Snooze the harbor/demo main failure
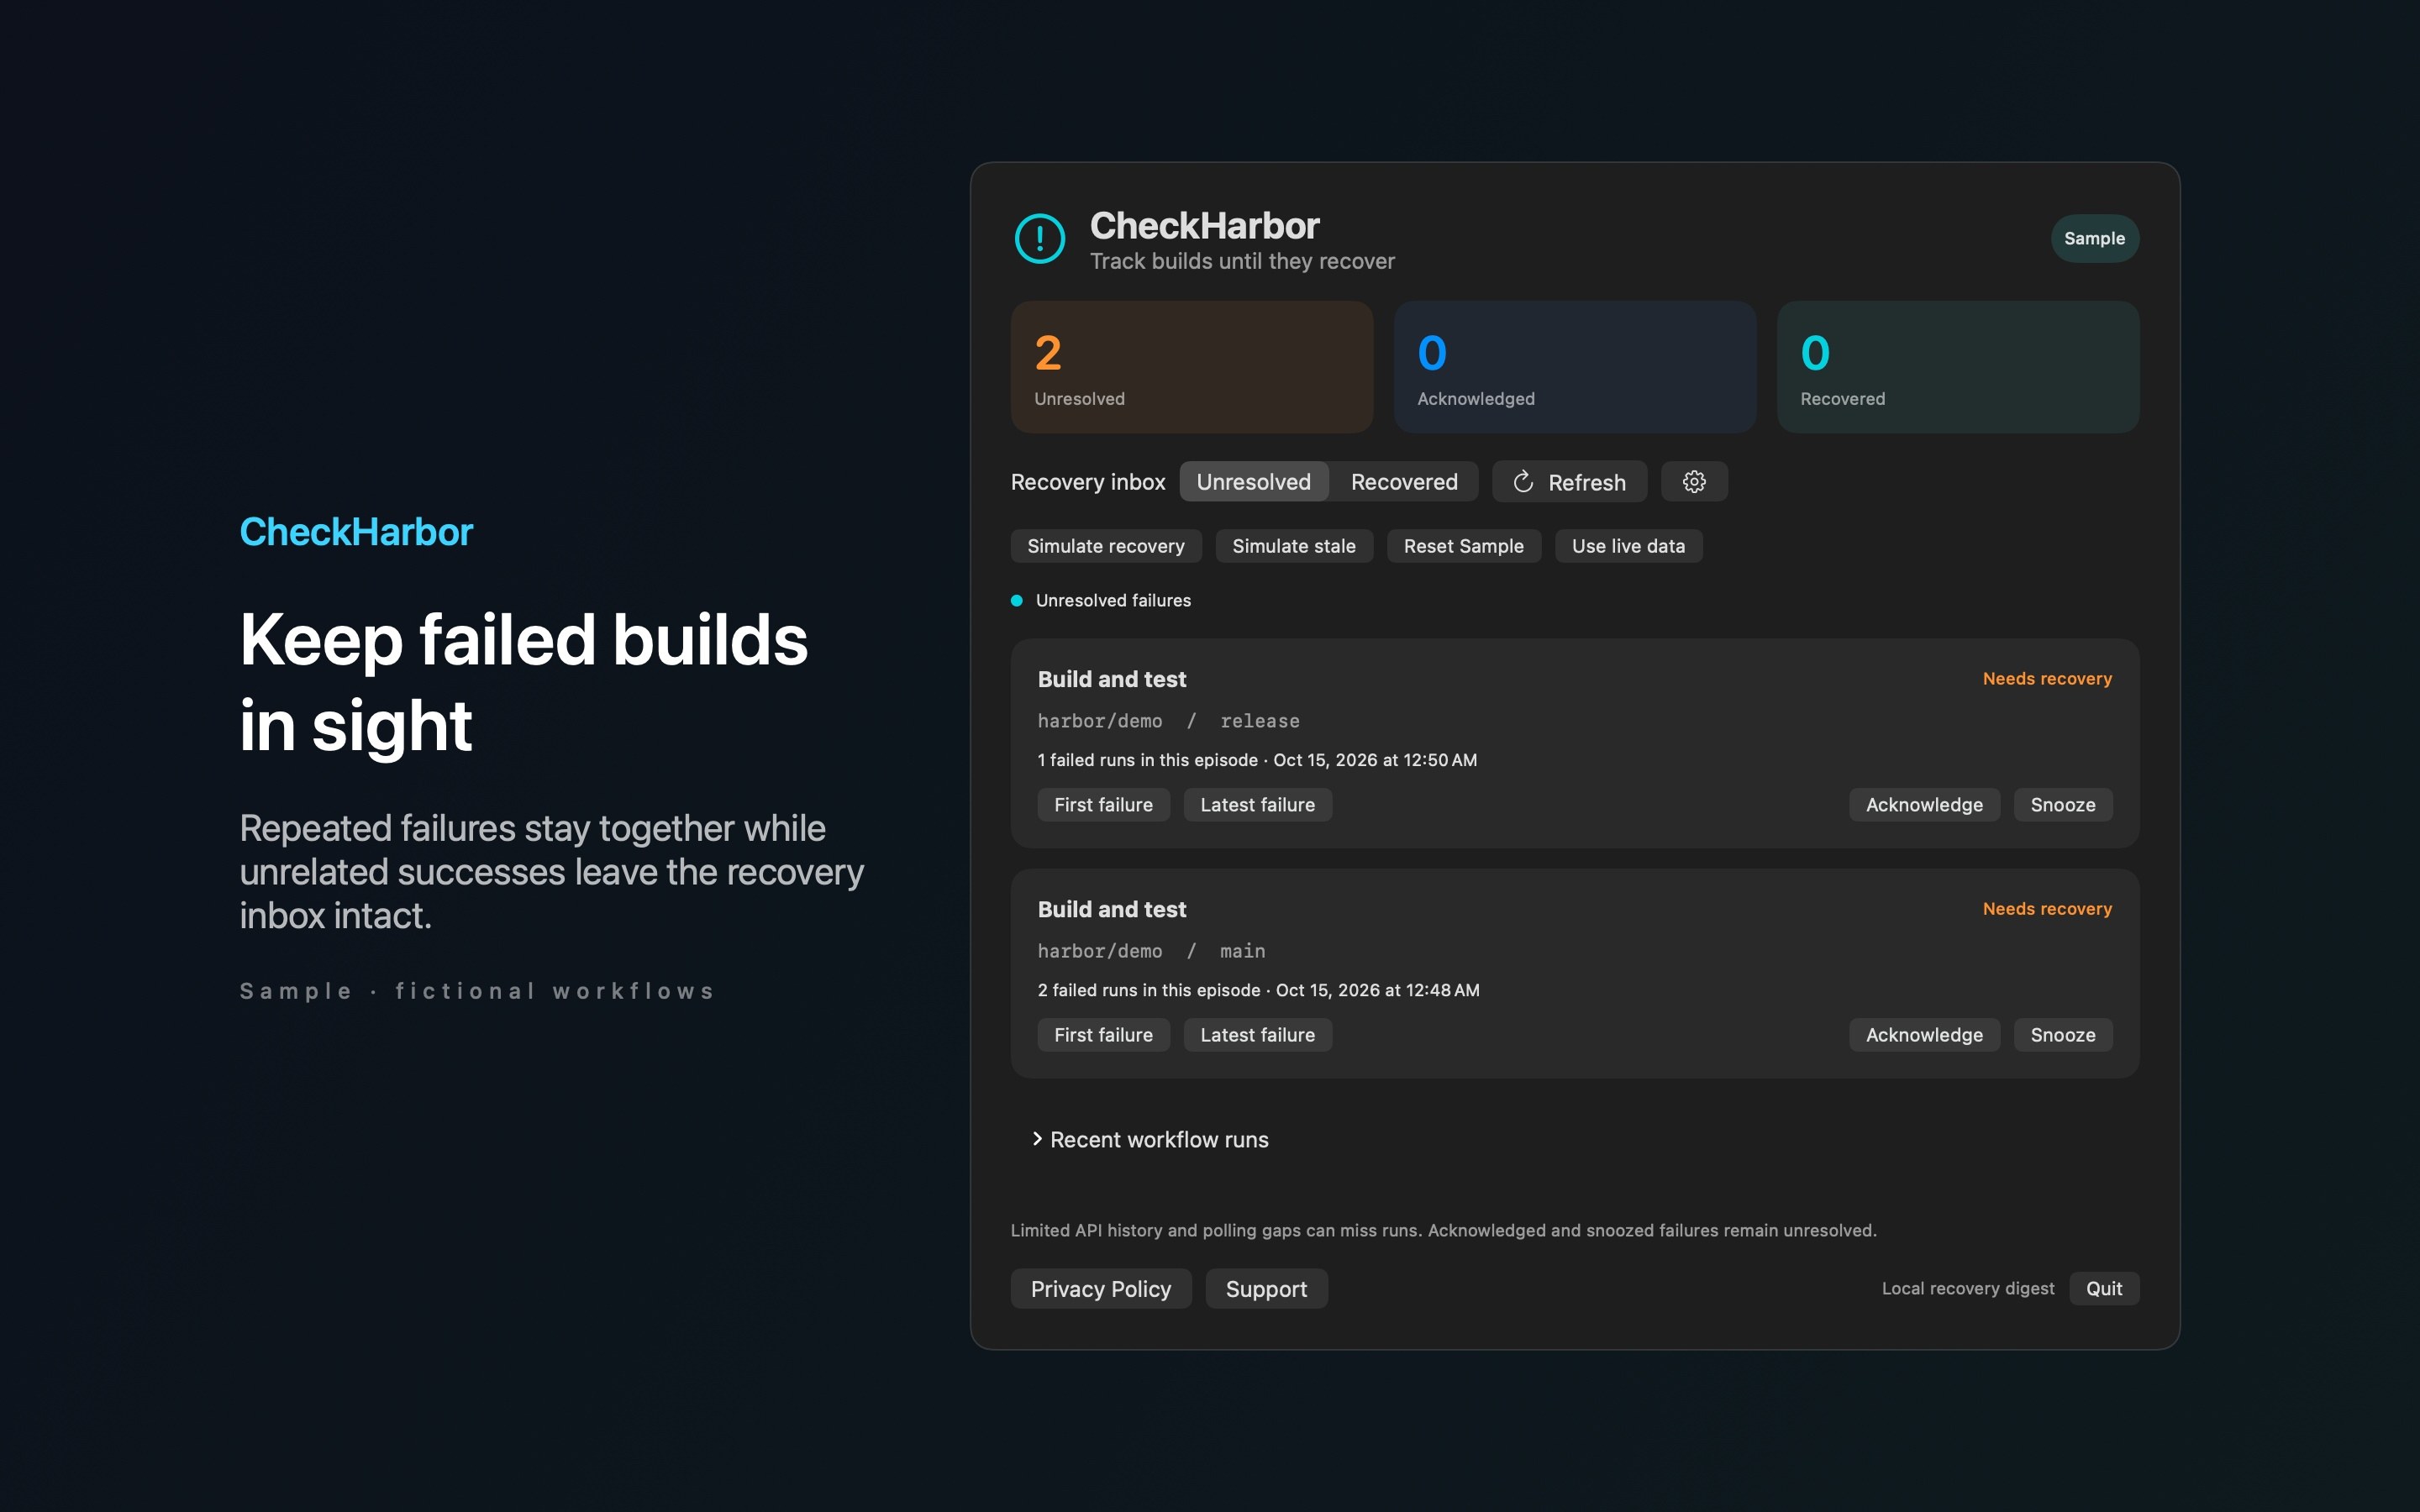Screen dimensions: 2420x1512 click(x=2062, y=1035)
